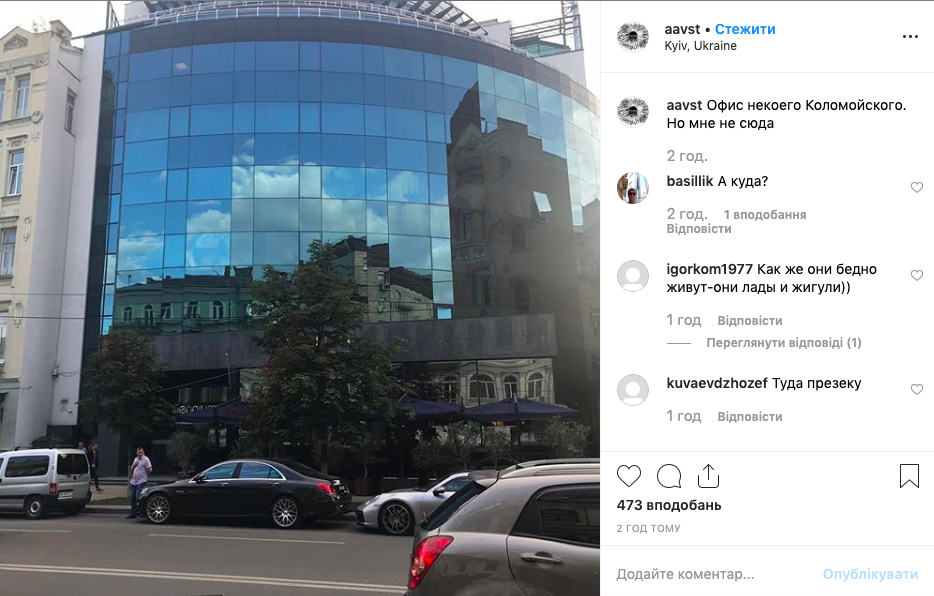Open igorkom1977's default avatar
The image size is (934, 596).
coord(633,276)
